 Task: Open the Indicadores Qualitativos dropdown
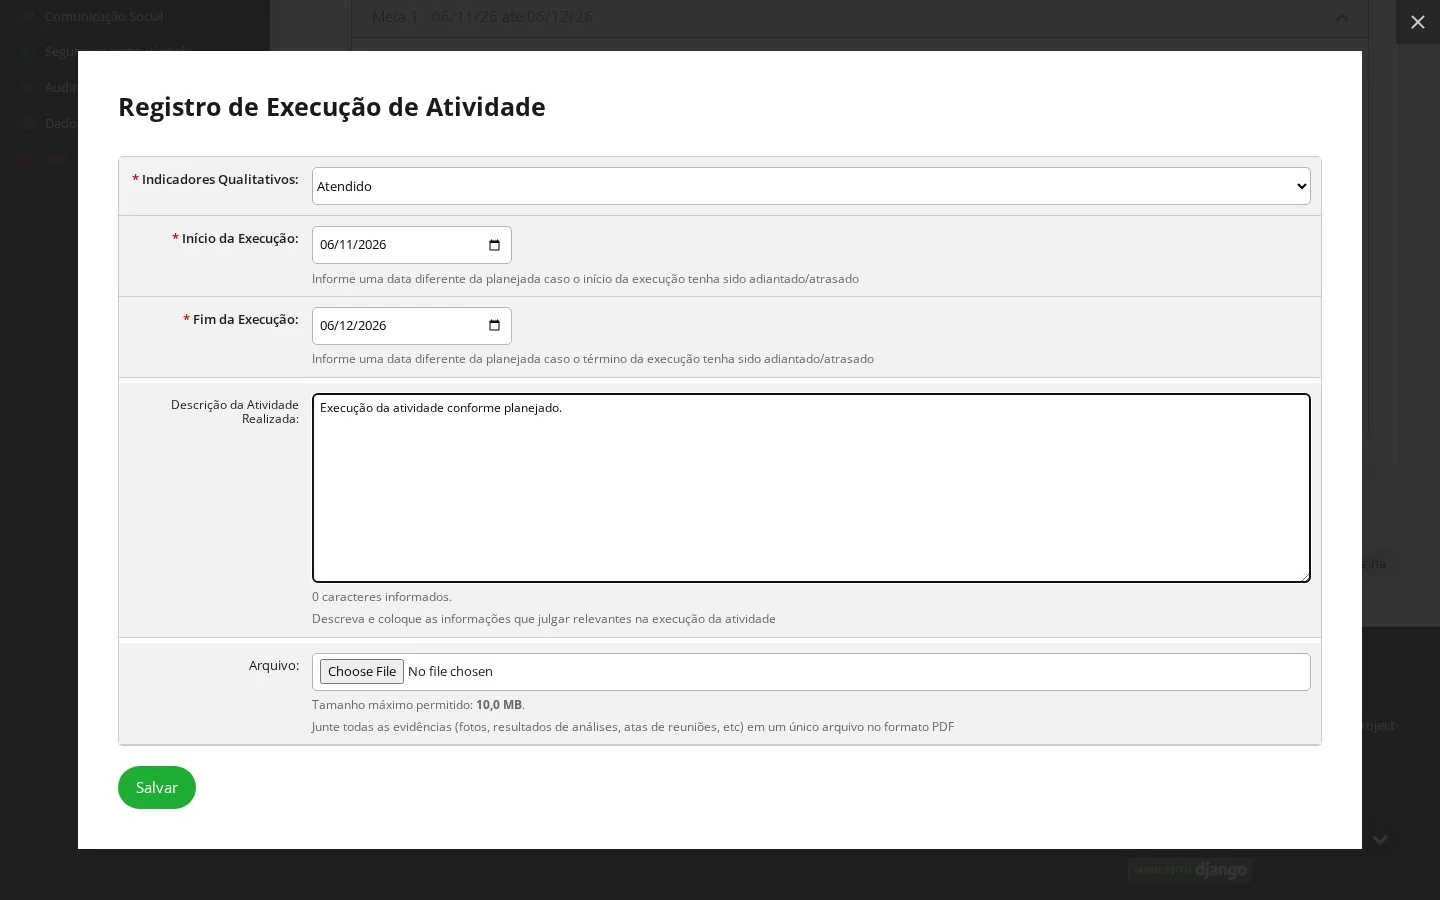click(811, 186)
